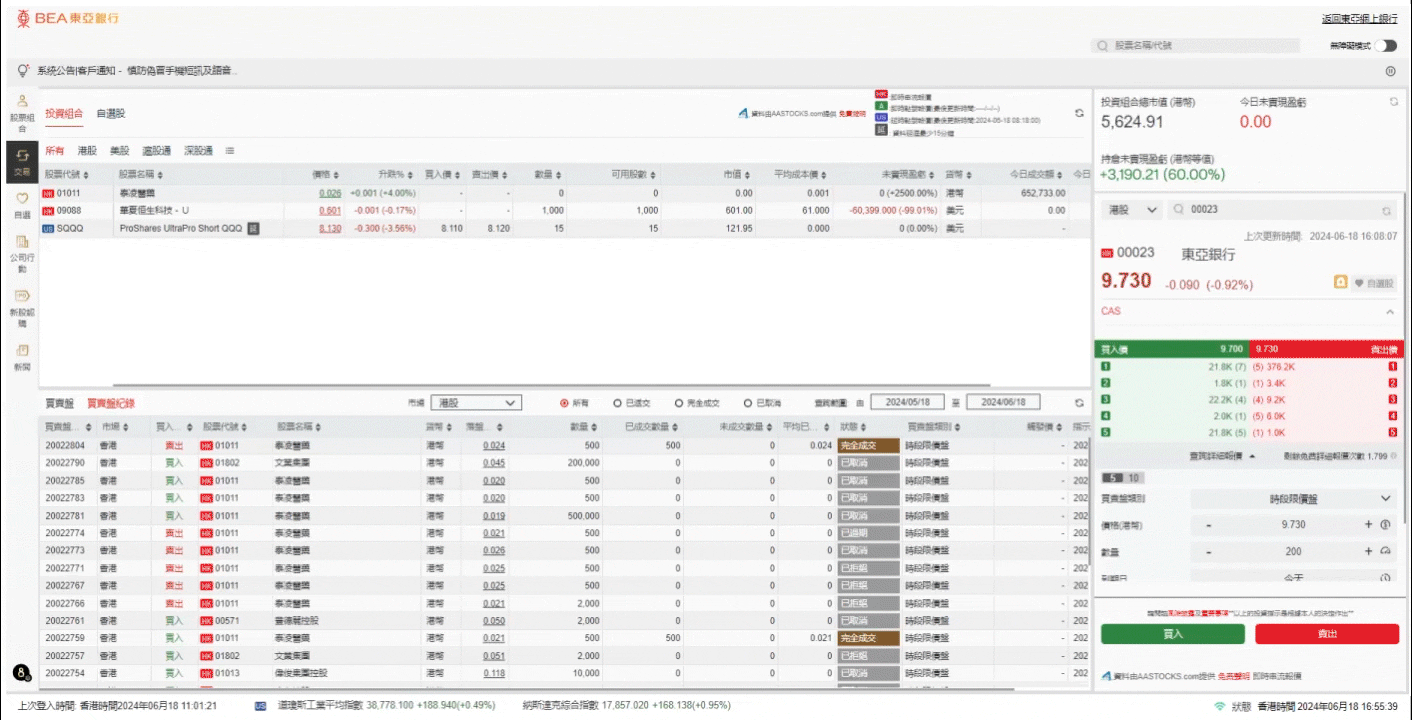Collapse the CAS section chevron
The height and width of the screenshot is (720, 1412).
point(1390,312)
